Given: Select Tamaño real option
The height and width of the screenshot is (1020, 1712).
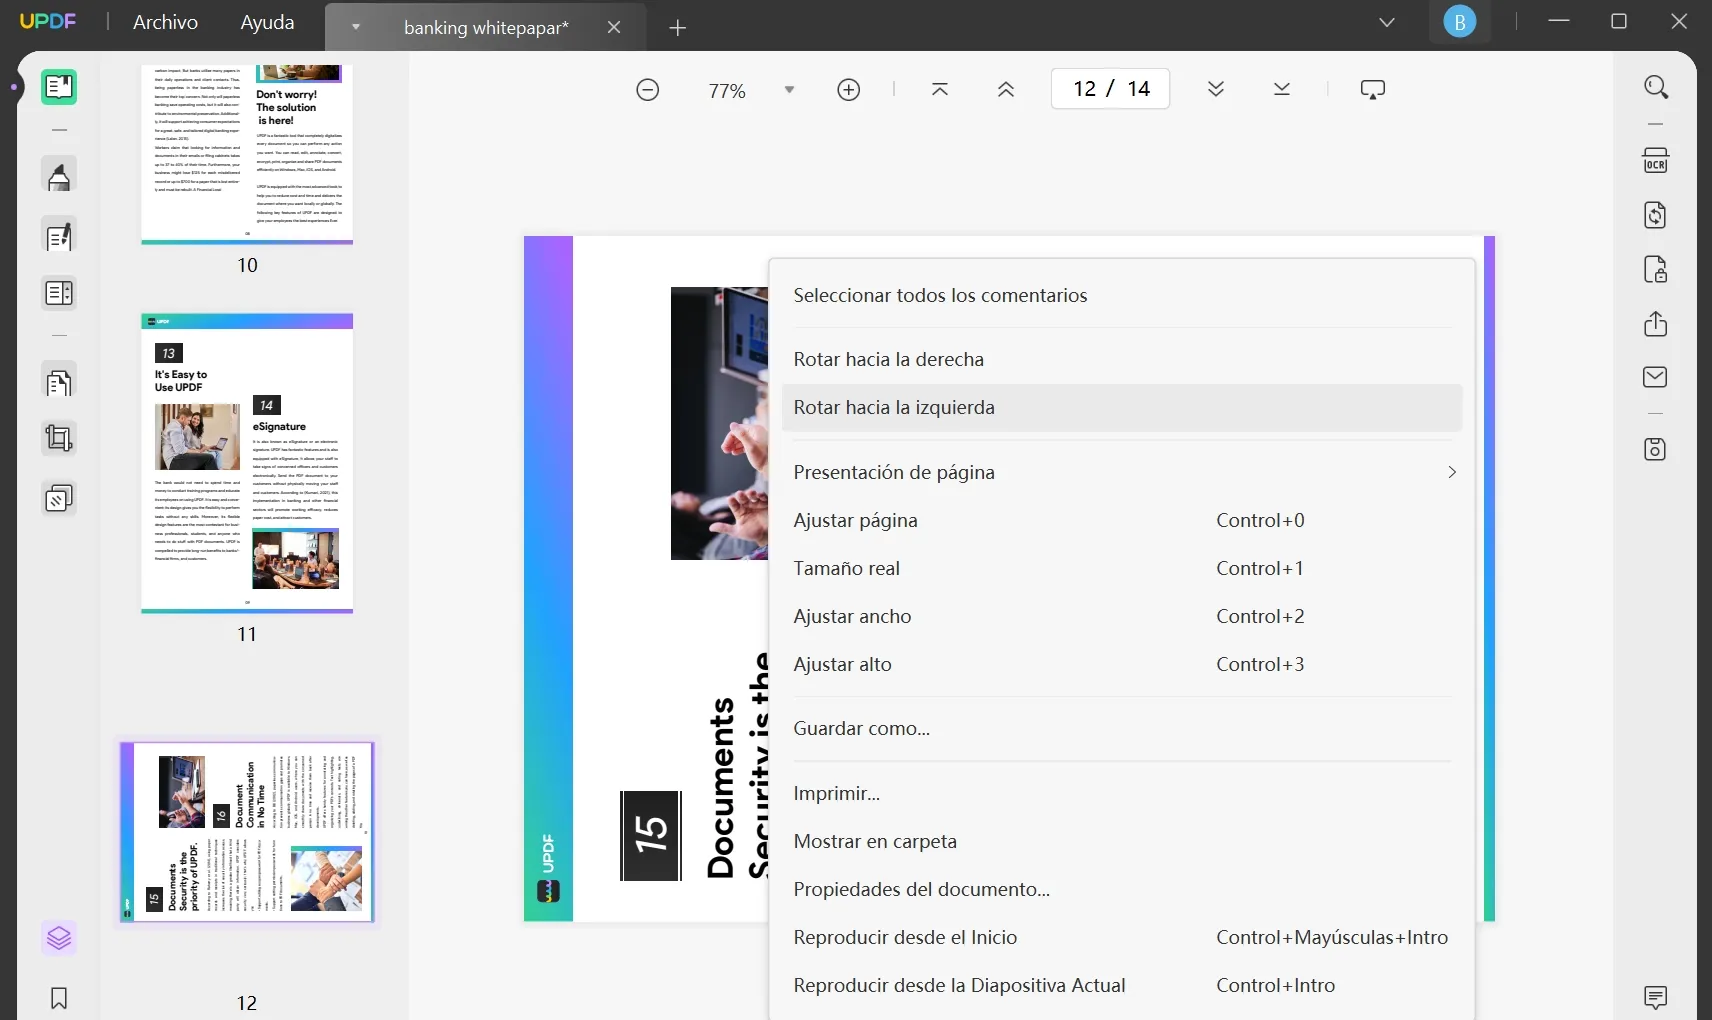Looking at the screenshot, I should click(1122, 568).
